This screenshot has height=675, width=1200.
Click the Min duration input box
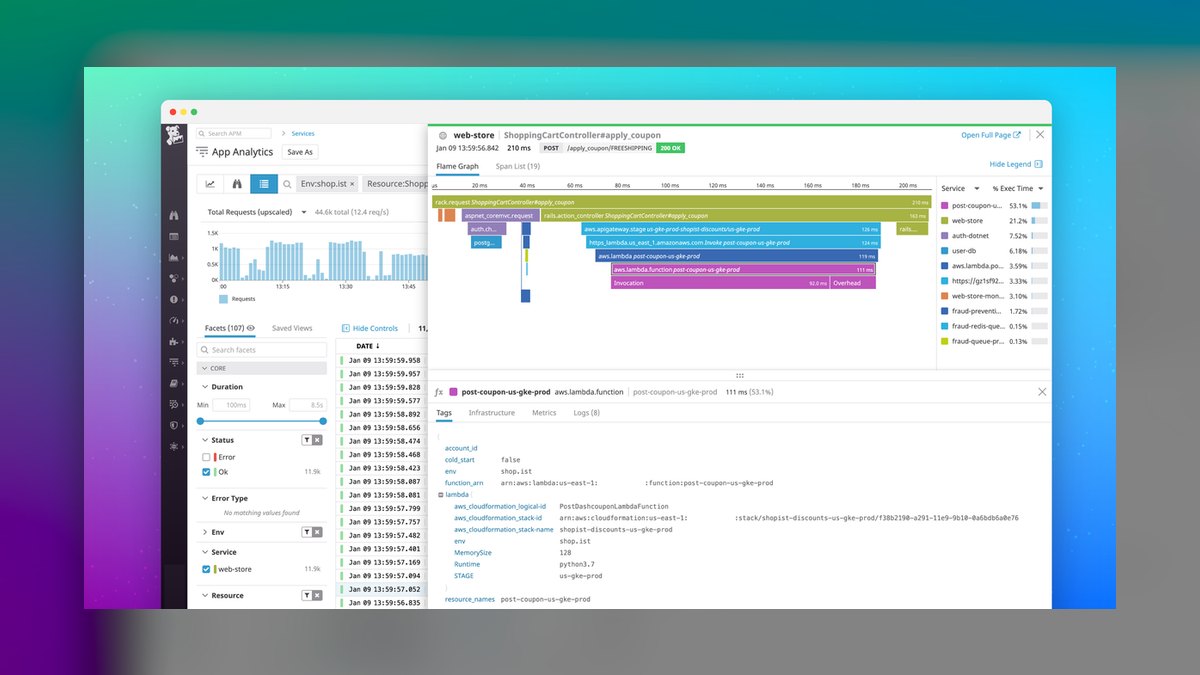coord(232,405)
